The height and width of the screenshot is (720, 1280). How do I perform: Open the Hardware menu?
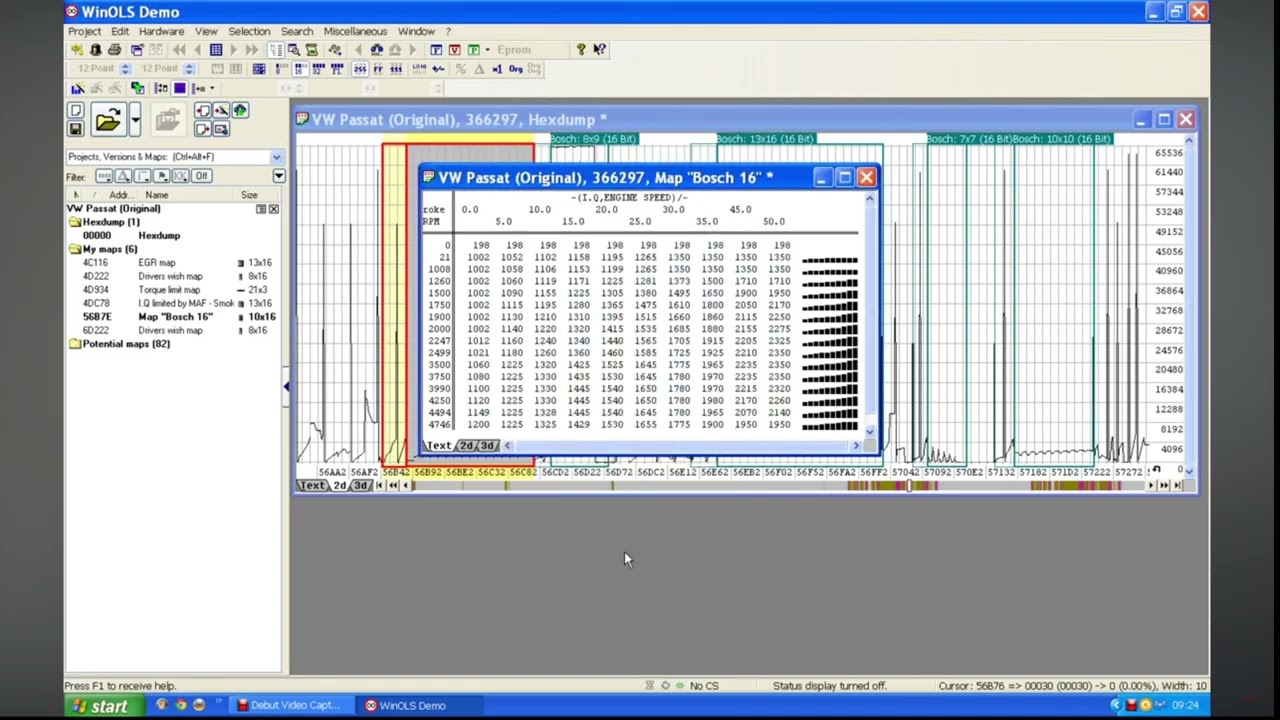click(161, 31)
